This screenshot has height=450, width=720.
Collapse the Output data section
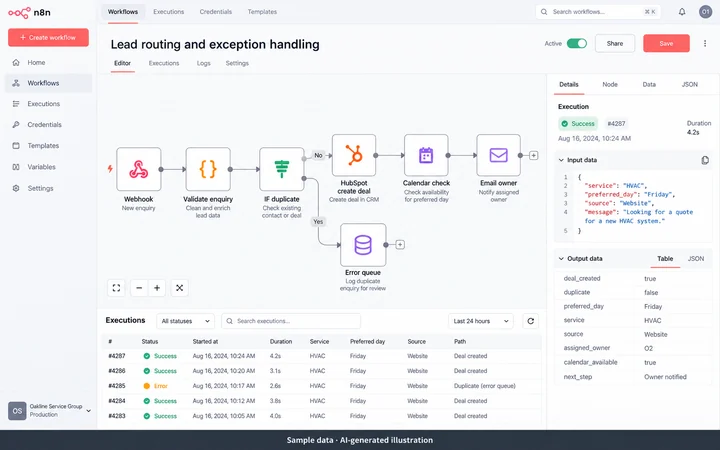pos(561,259)
